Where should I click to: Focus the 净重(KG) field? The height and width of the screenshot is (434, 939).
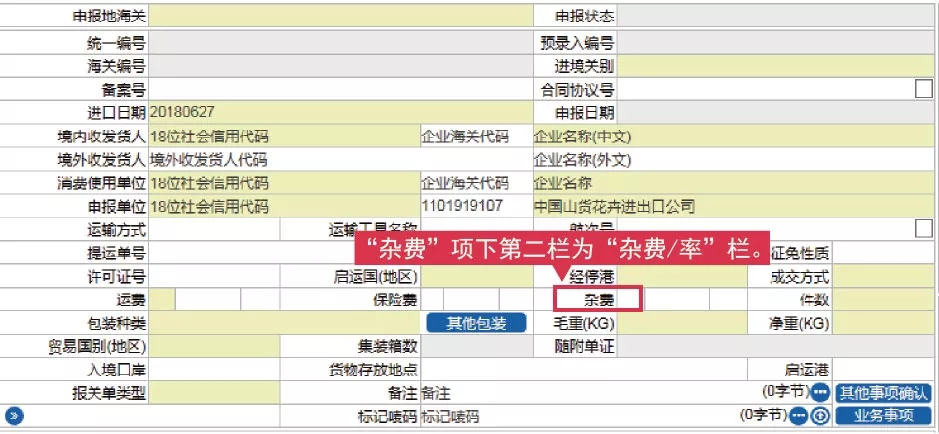884,323
